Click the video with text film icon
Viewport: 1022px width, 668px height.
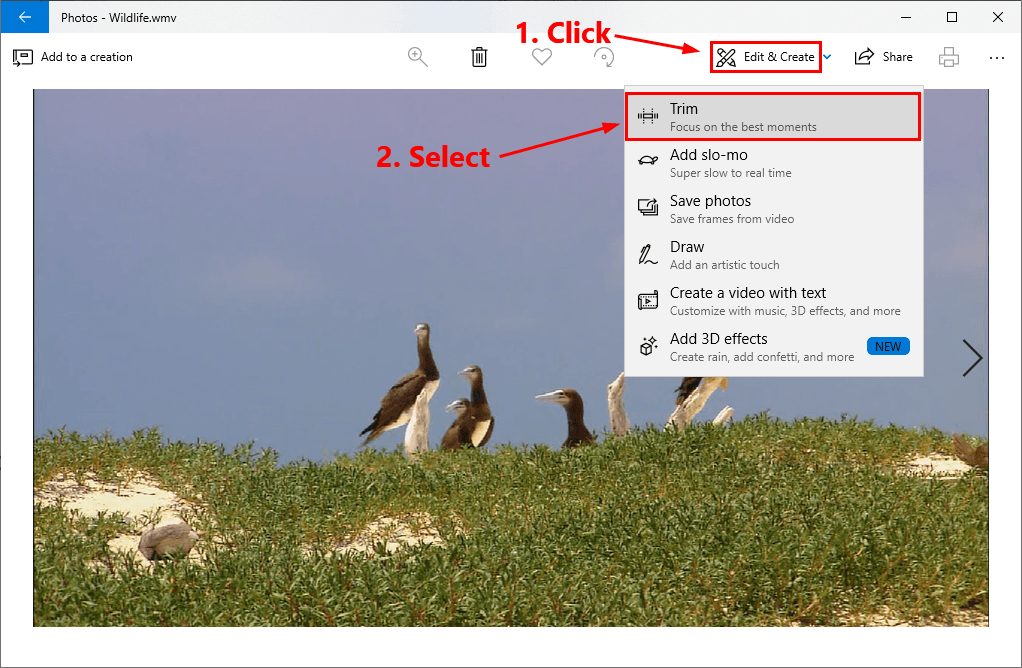(648, 300)
